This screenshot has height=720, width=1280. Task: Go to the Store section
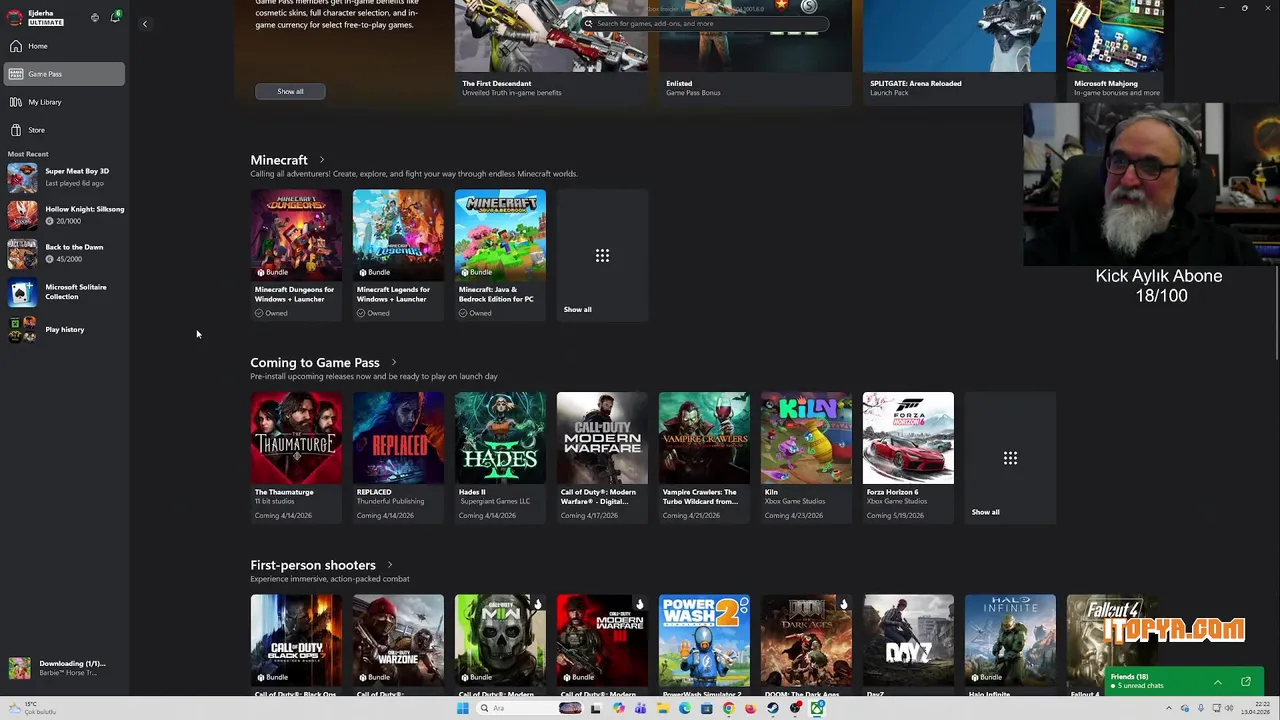click(x=64, y=130)
